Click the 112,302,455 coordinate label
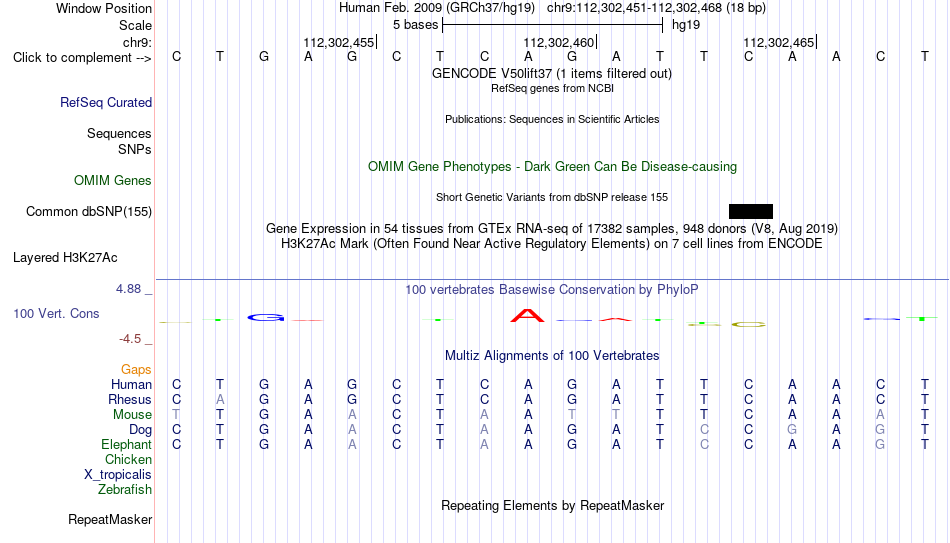 339,42
